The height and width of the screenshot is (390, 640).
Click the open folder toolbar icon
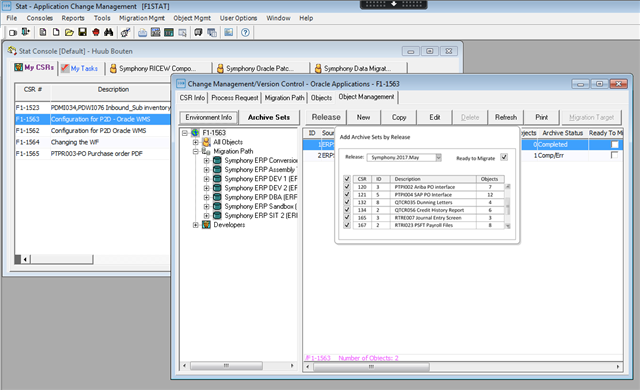[x=69, y=32]
